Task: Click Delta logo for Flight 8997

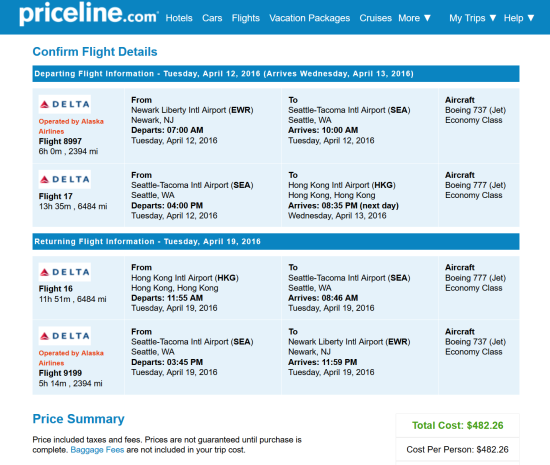Action: (x=65, y=104)
